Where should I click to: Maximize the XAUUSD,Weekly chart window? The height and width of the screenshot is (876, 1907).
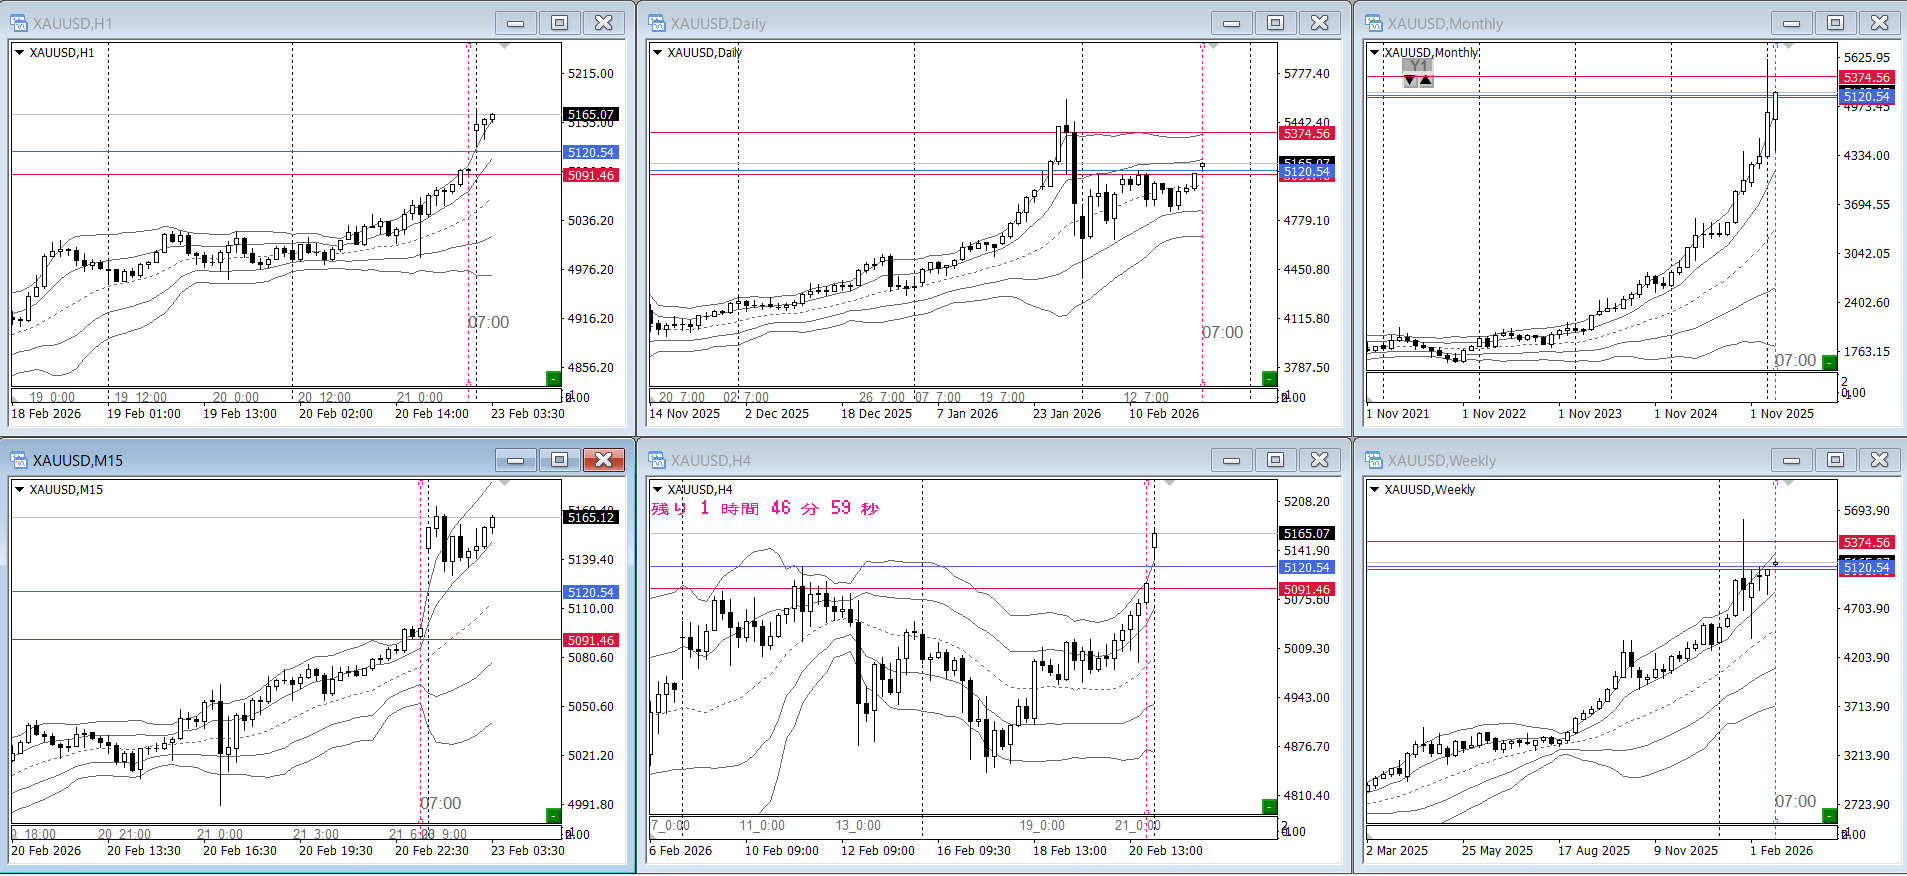[1835, 460]
